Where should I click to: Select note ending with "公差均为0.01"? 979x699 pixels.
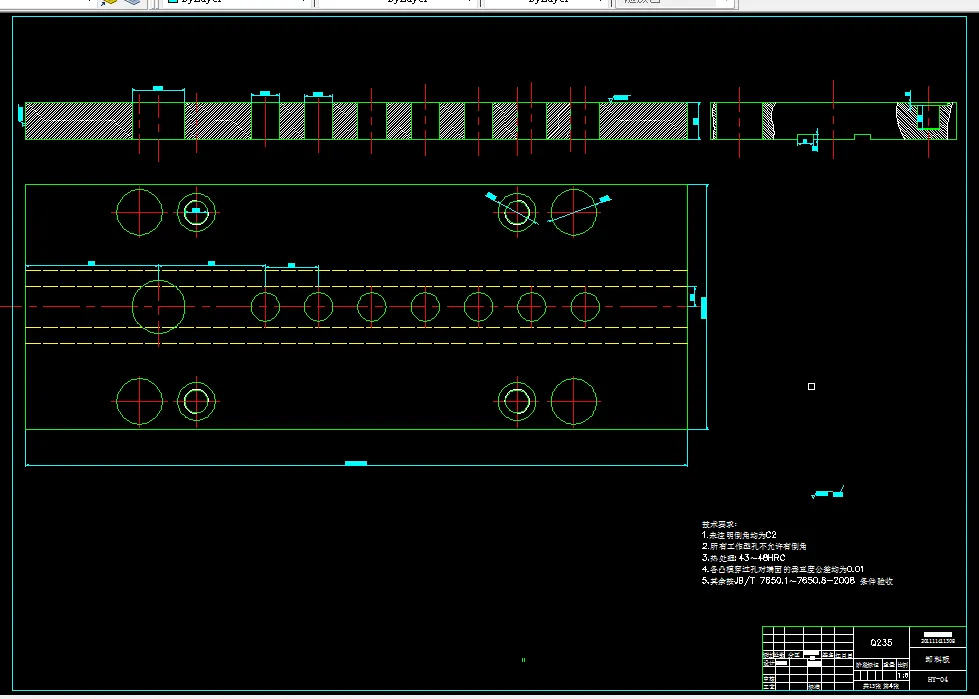(x=783, y=569)
